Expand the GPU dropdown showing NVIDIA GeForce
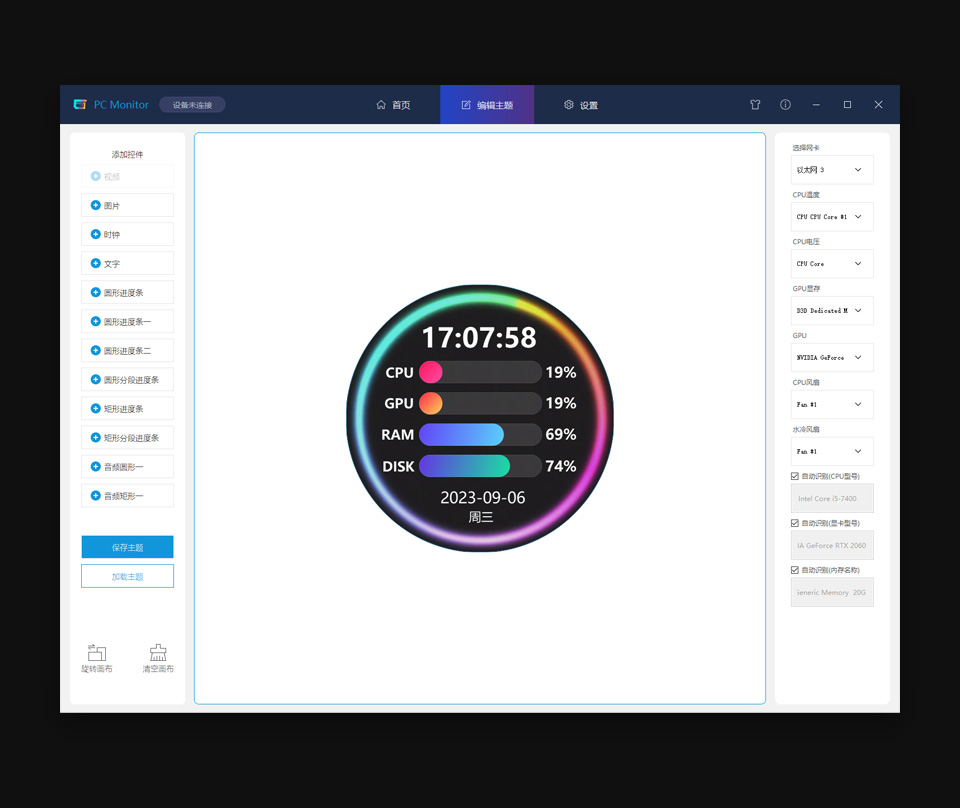 (832, 357)
